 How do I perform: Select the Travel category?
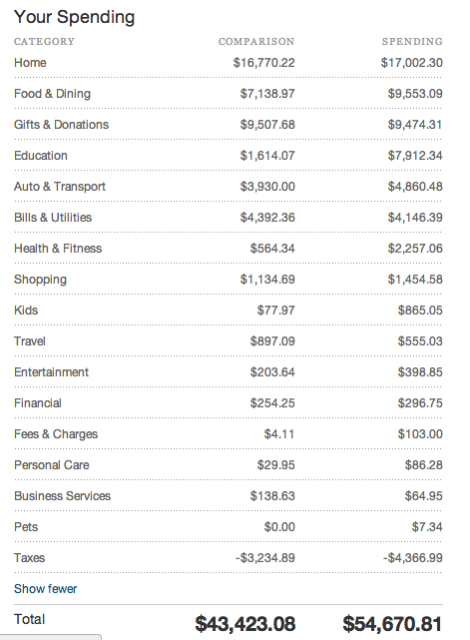tap(30, 341)
